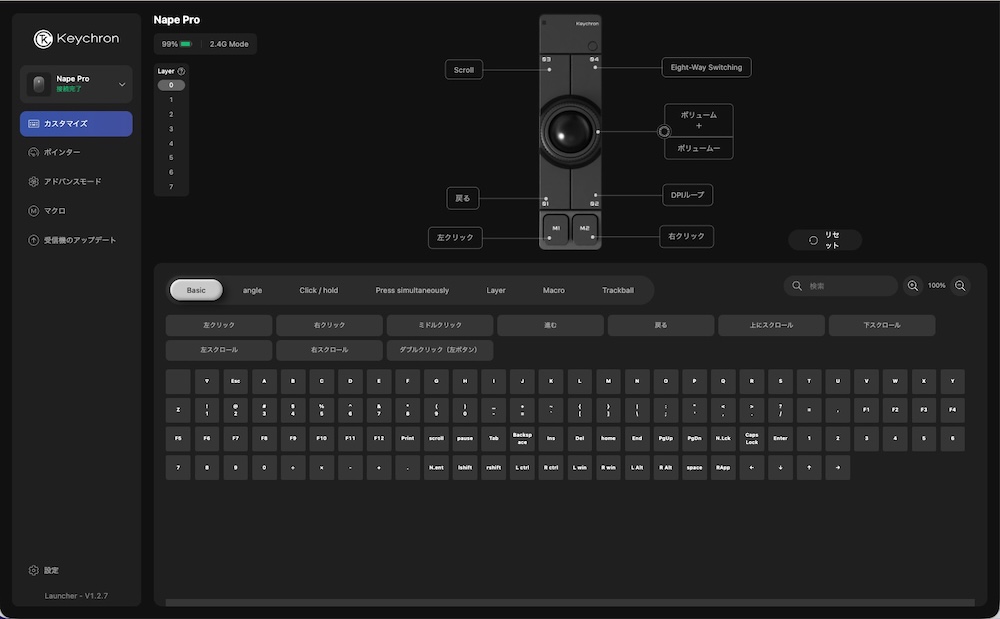The image size is (1000, 619).
Task: Switch to the Macro assignment tab
Action: [553, 290]
